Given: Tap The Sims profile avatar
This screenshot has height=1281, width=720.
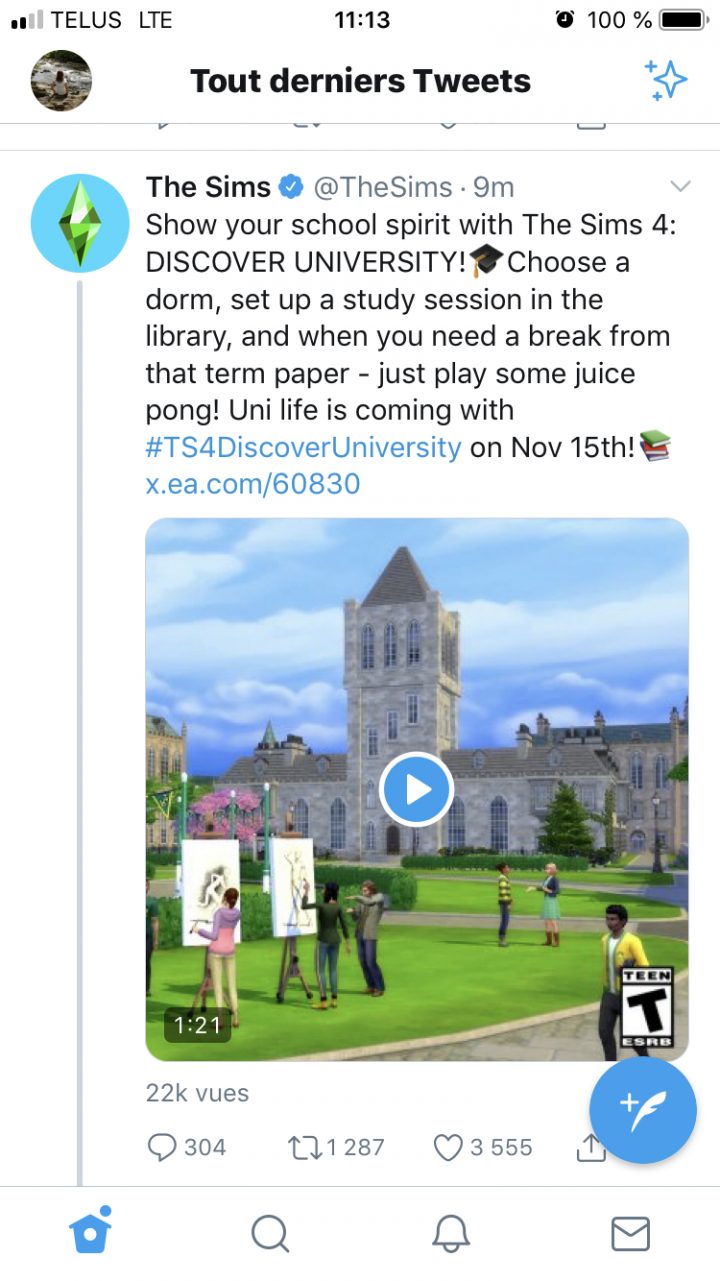Looking at the screenshot, I should pos(80,222).
